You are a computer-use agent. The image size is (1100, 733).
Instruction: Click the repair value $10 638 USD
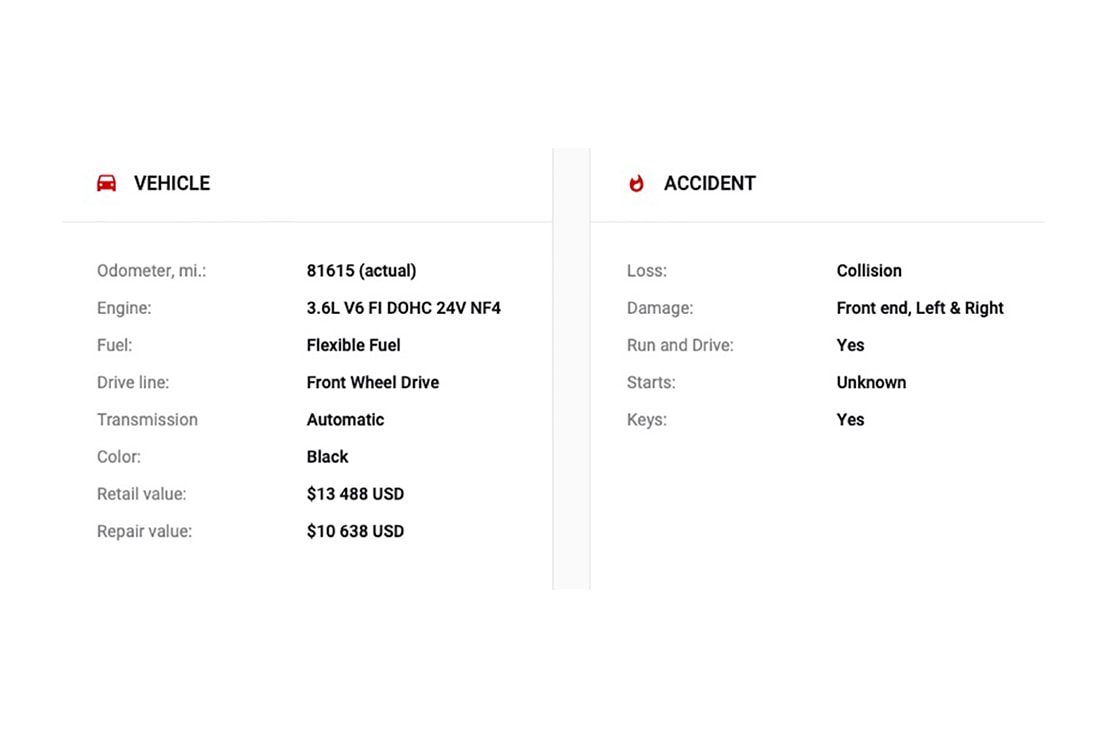pos(355,531)
